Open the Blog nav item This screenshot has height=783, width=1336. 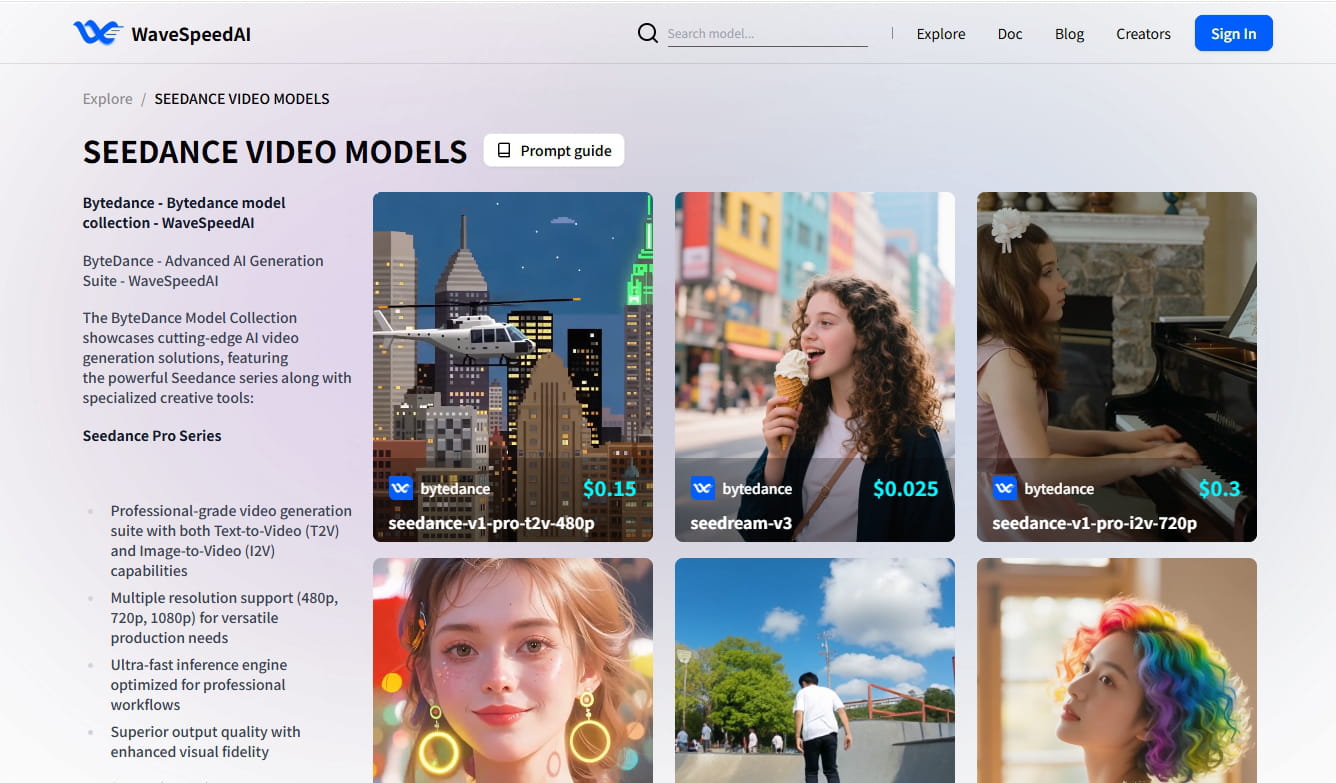coord(1069,34)
